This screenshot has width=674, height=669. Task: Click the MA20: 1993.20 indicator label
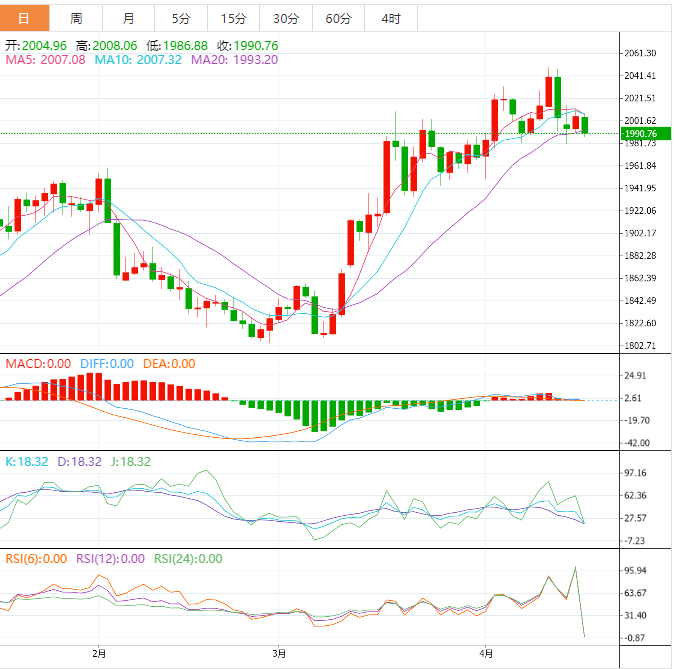coord(234,60)
